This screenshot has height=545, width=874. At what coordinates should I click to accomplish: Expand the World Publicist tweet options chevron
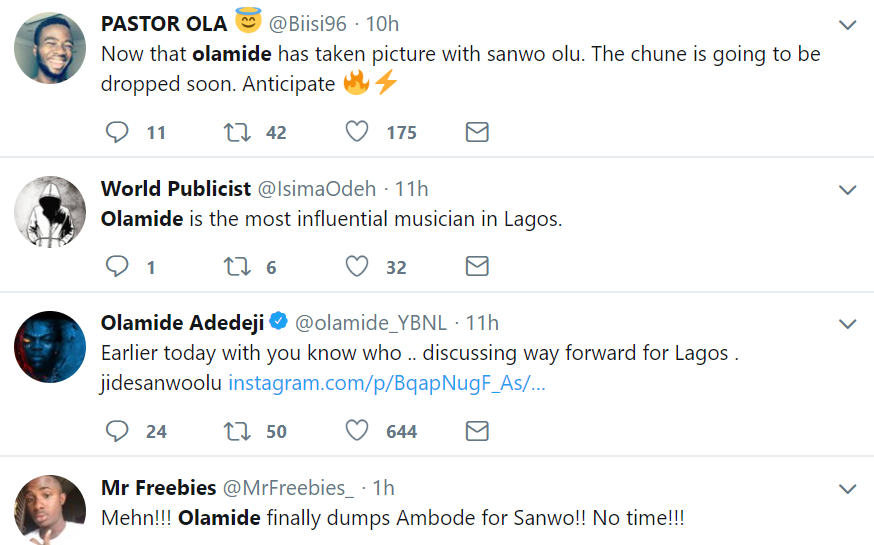click(x=847, y=190)
